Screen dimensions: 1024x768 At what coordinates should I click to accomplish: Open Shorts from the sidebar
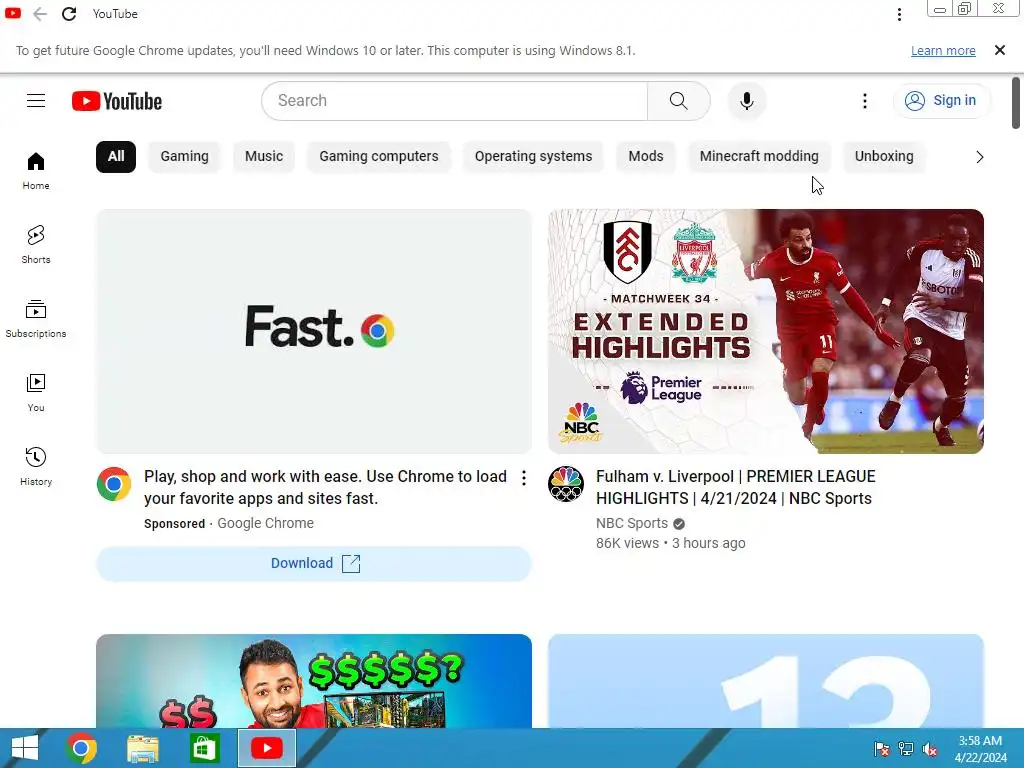36,245
